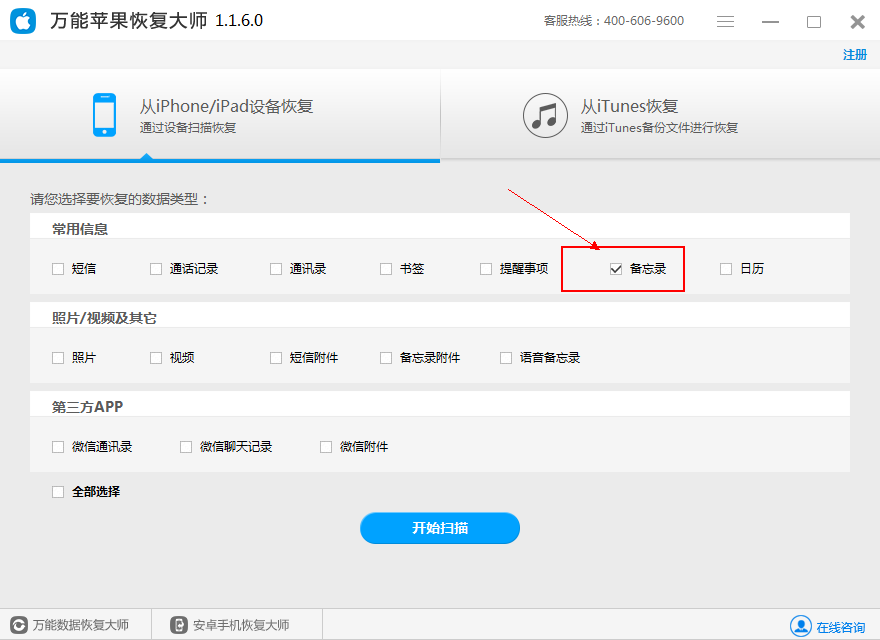Screen dimensions: 880x640
Task: Tick the 通讯录 checkbox
Action: tap(276, 269)
